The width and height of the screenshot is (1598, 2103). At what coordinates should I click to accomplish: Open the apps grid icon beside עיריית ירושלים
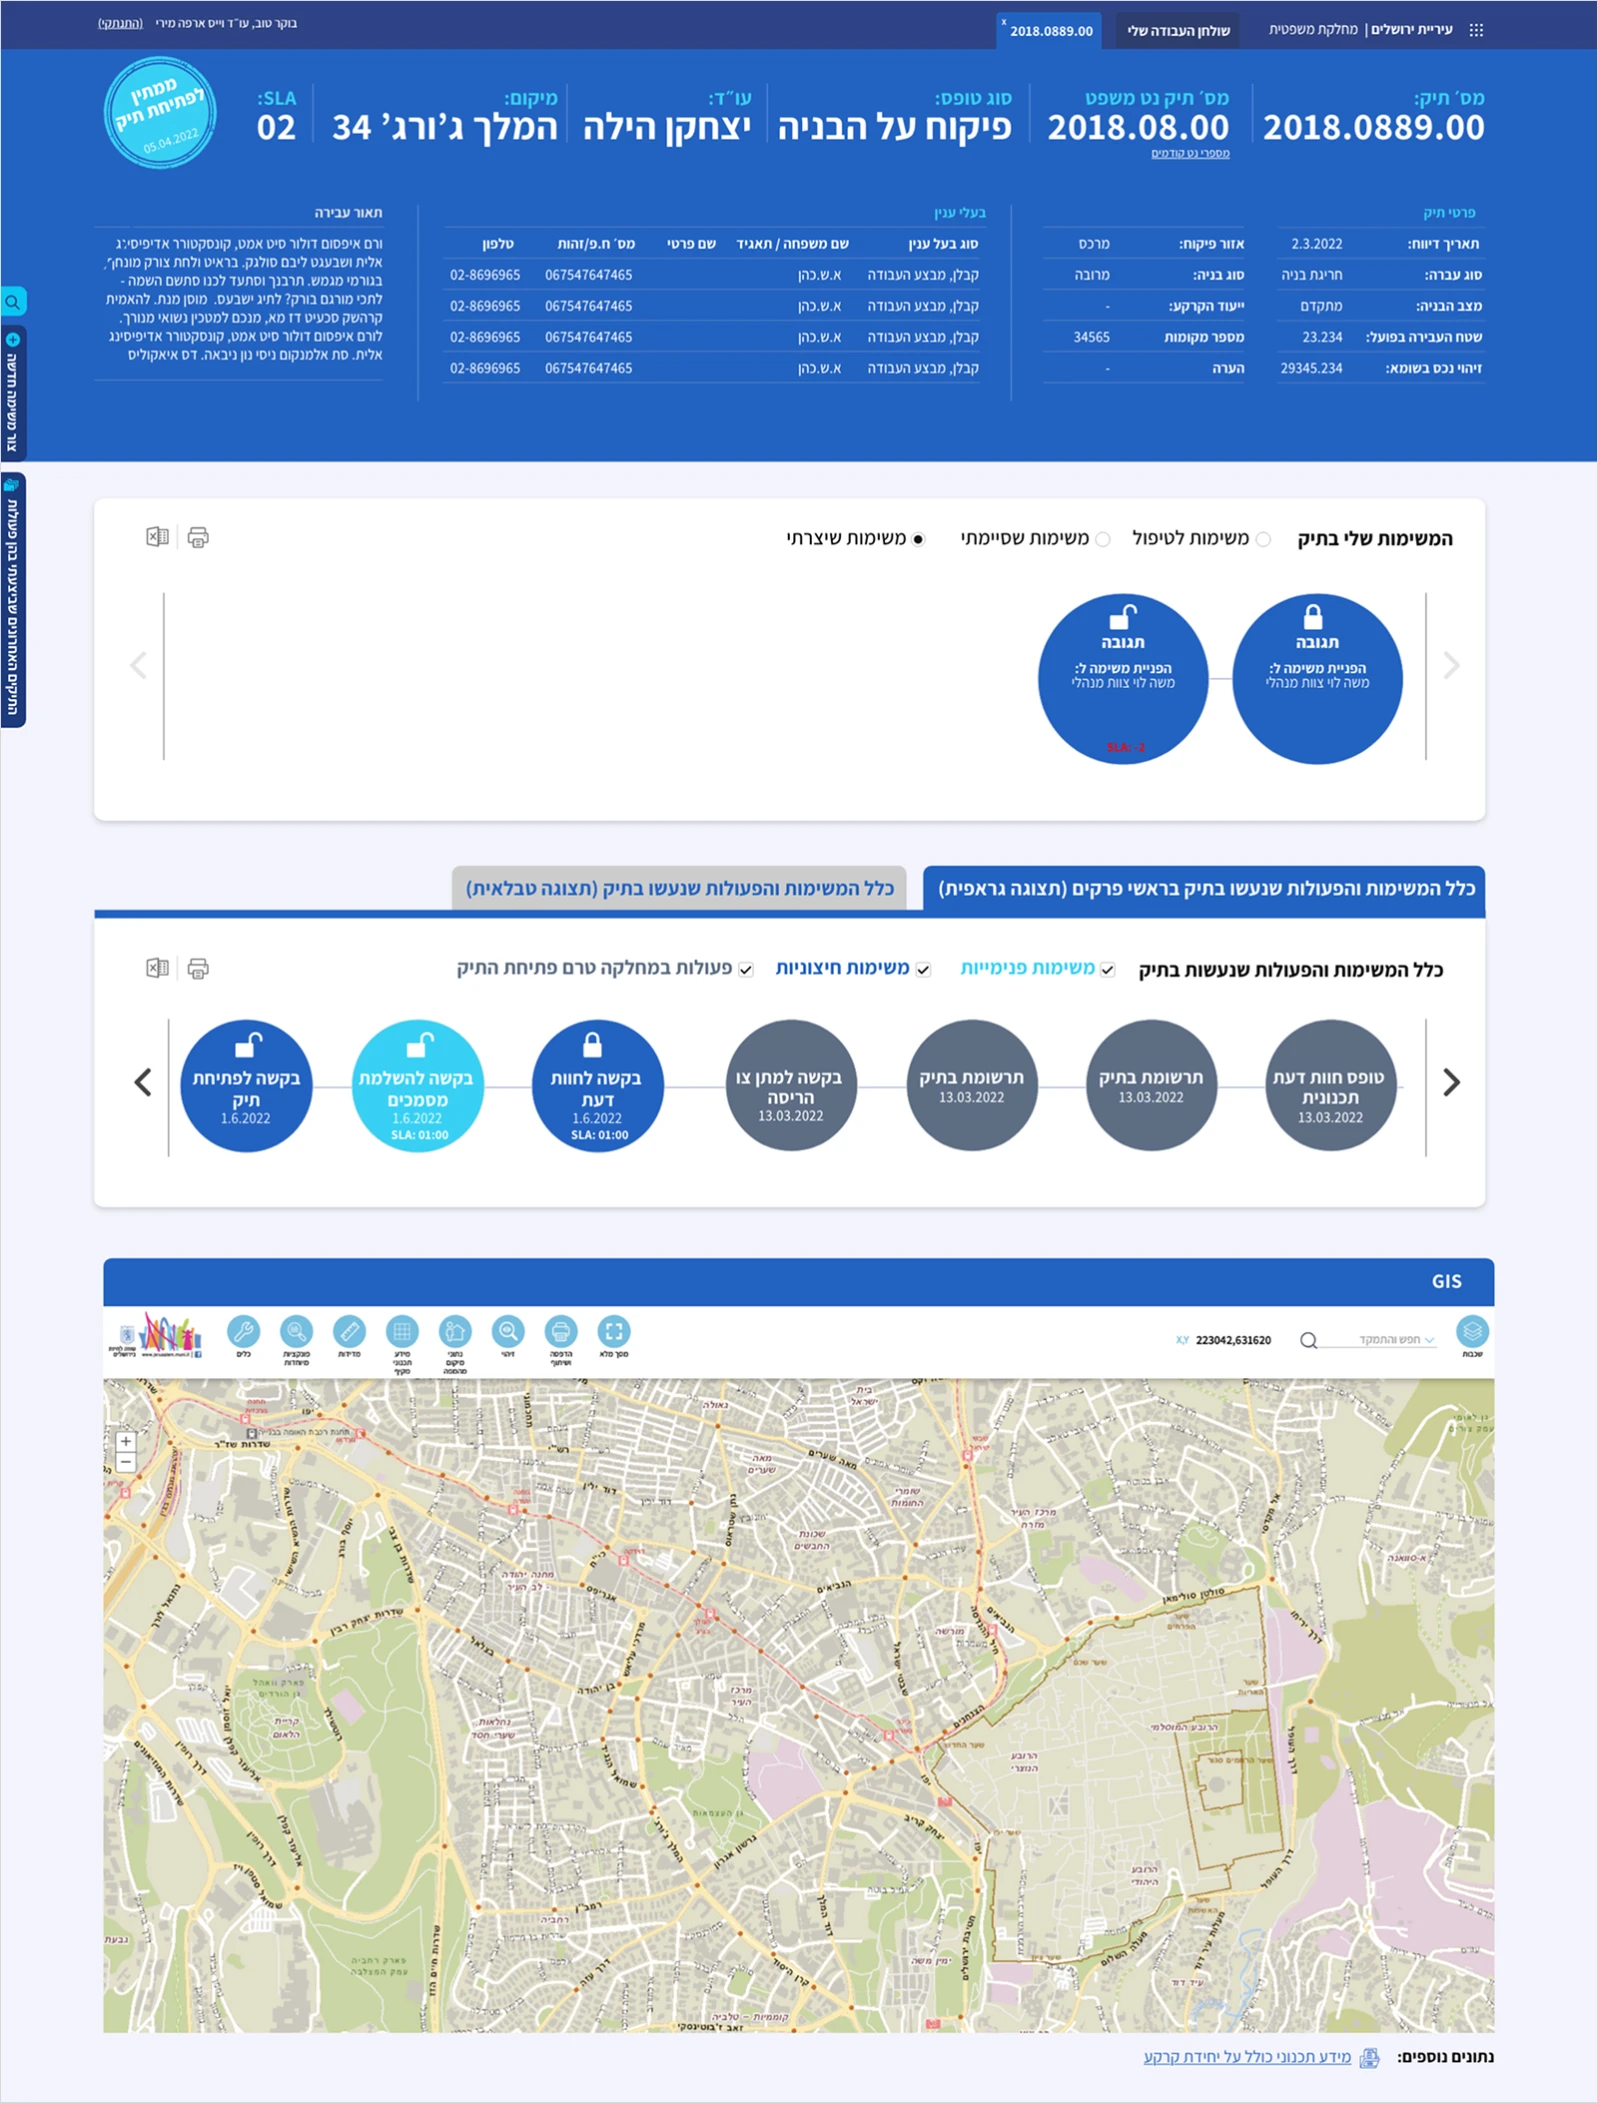[x=1476, y=30]
